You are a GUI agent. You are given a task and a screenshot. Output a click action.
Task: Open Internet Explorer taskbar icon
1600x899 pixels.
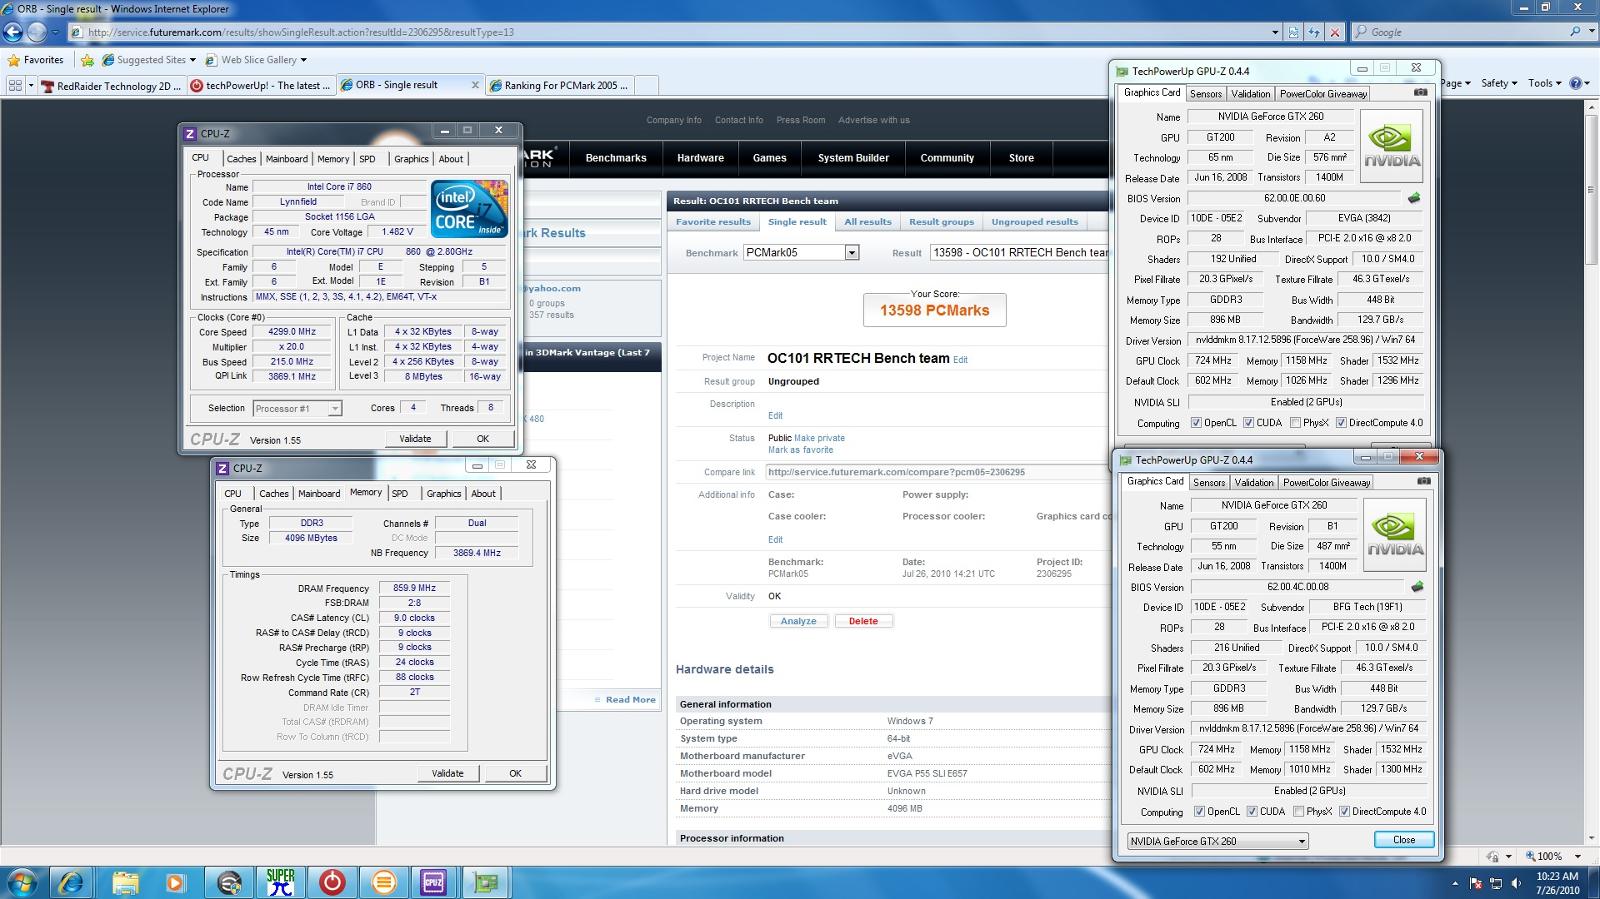tap(71, 882)
